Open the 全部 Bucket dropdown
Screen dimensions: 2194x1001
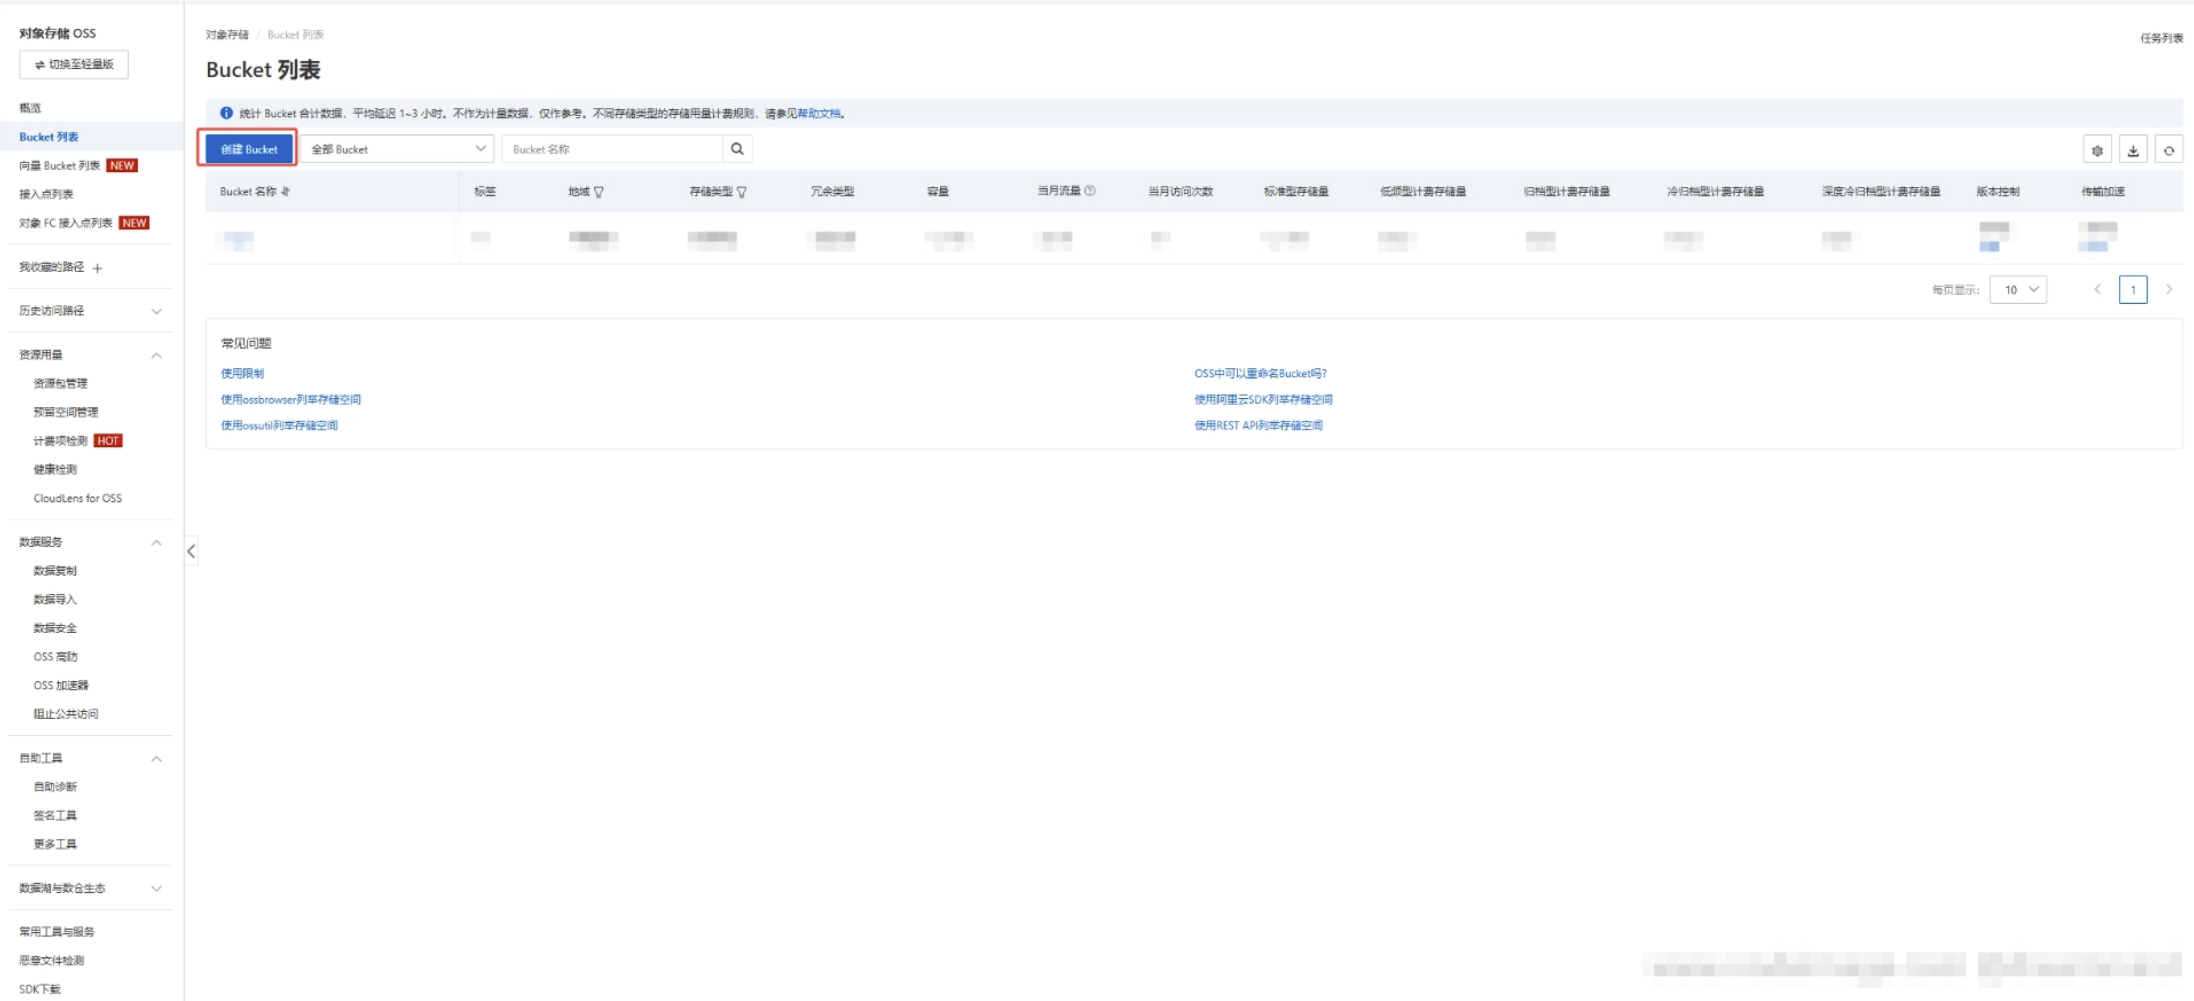395,148
